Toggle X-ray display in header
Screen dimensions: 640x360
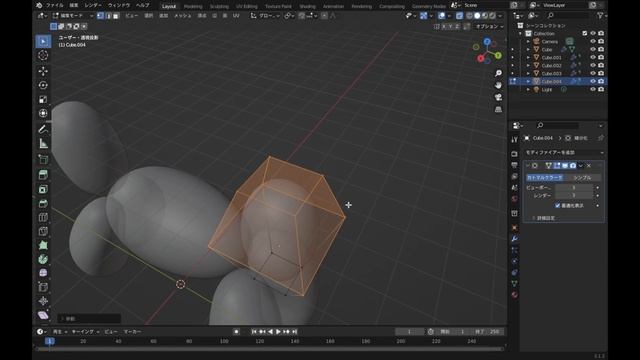pyautogui.click(x=460, y=16)
